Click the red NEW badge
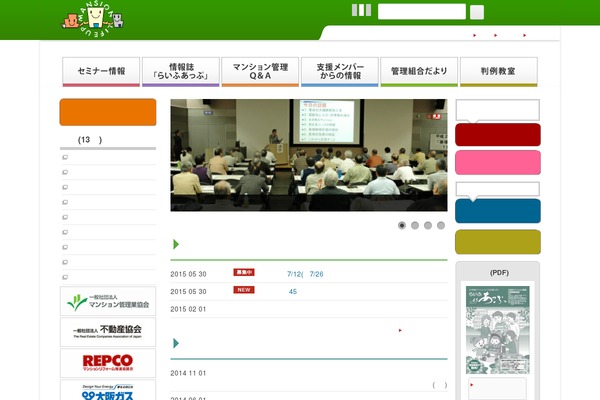This screenshot has height=400, width=600. point(244,290)
